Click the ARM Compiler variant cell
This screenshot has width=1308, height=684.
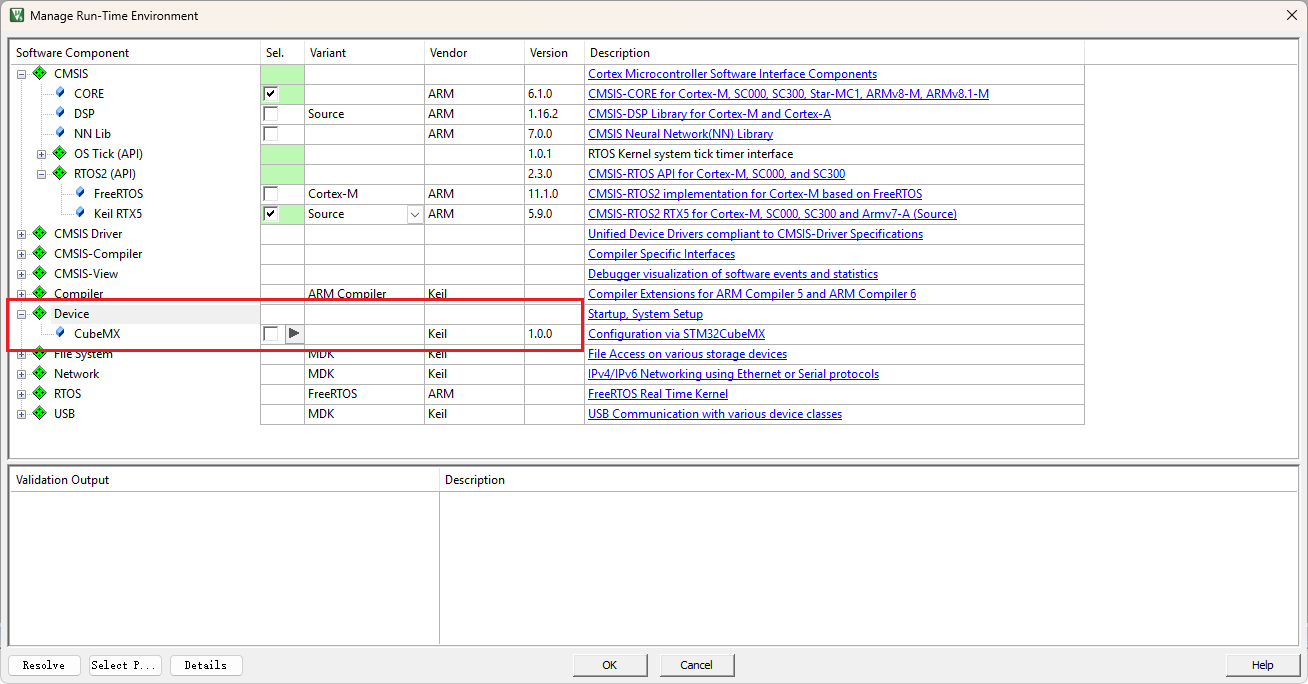click(364, 294)
